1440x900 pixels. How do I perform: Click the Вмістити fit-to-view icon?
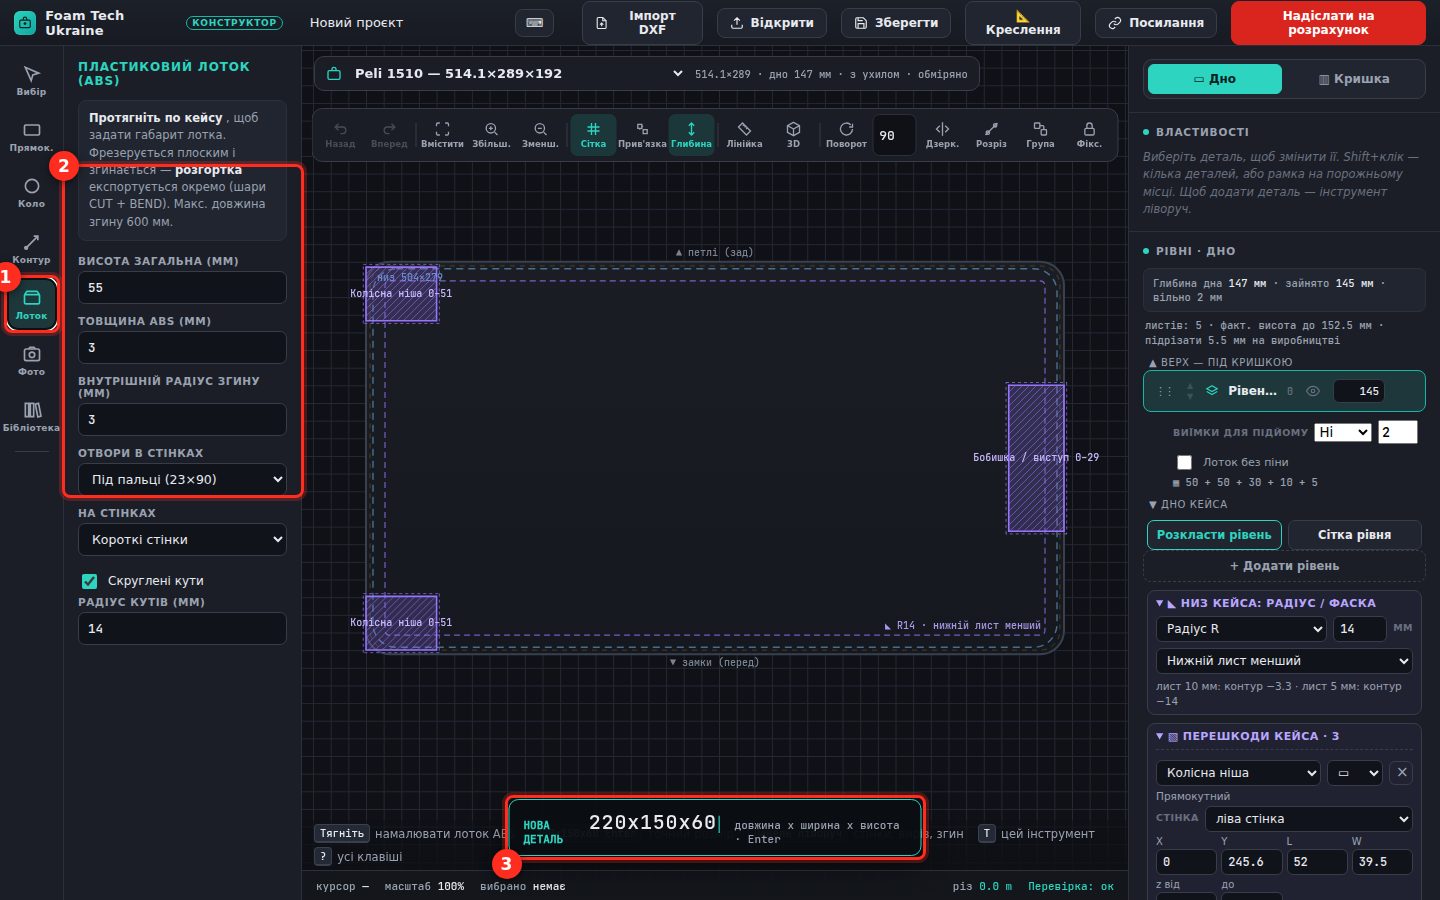click(x=442, y=135)
